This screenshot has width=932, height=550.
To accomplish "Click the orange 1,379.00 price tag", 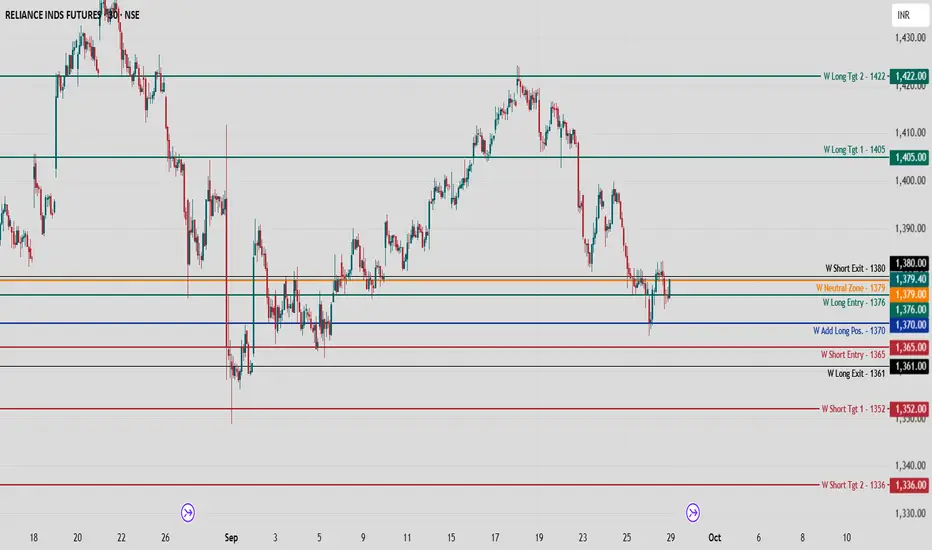I will [909, 294].
